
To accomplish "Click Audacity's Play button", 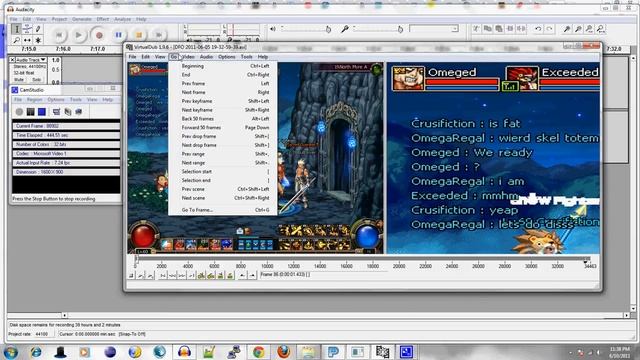I will tap(78, 35).
